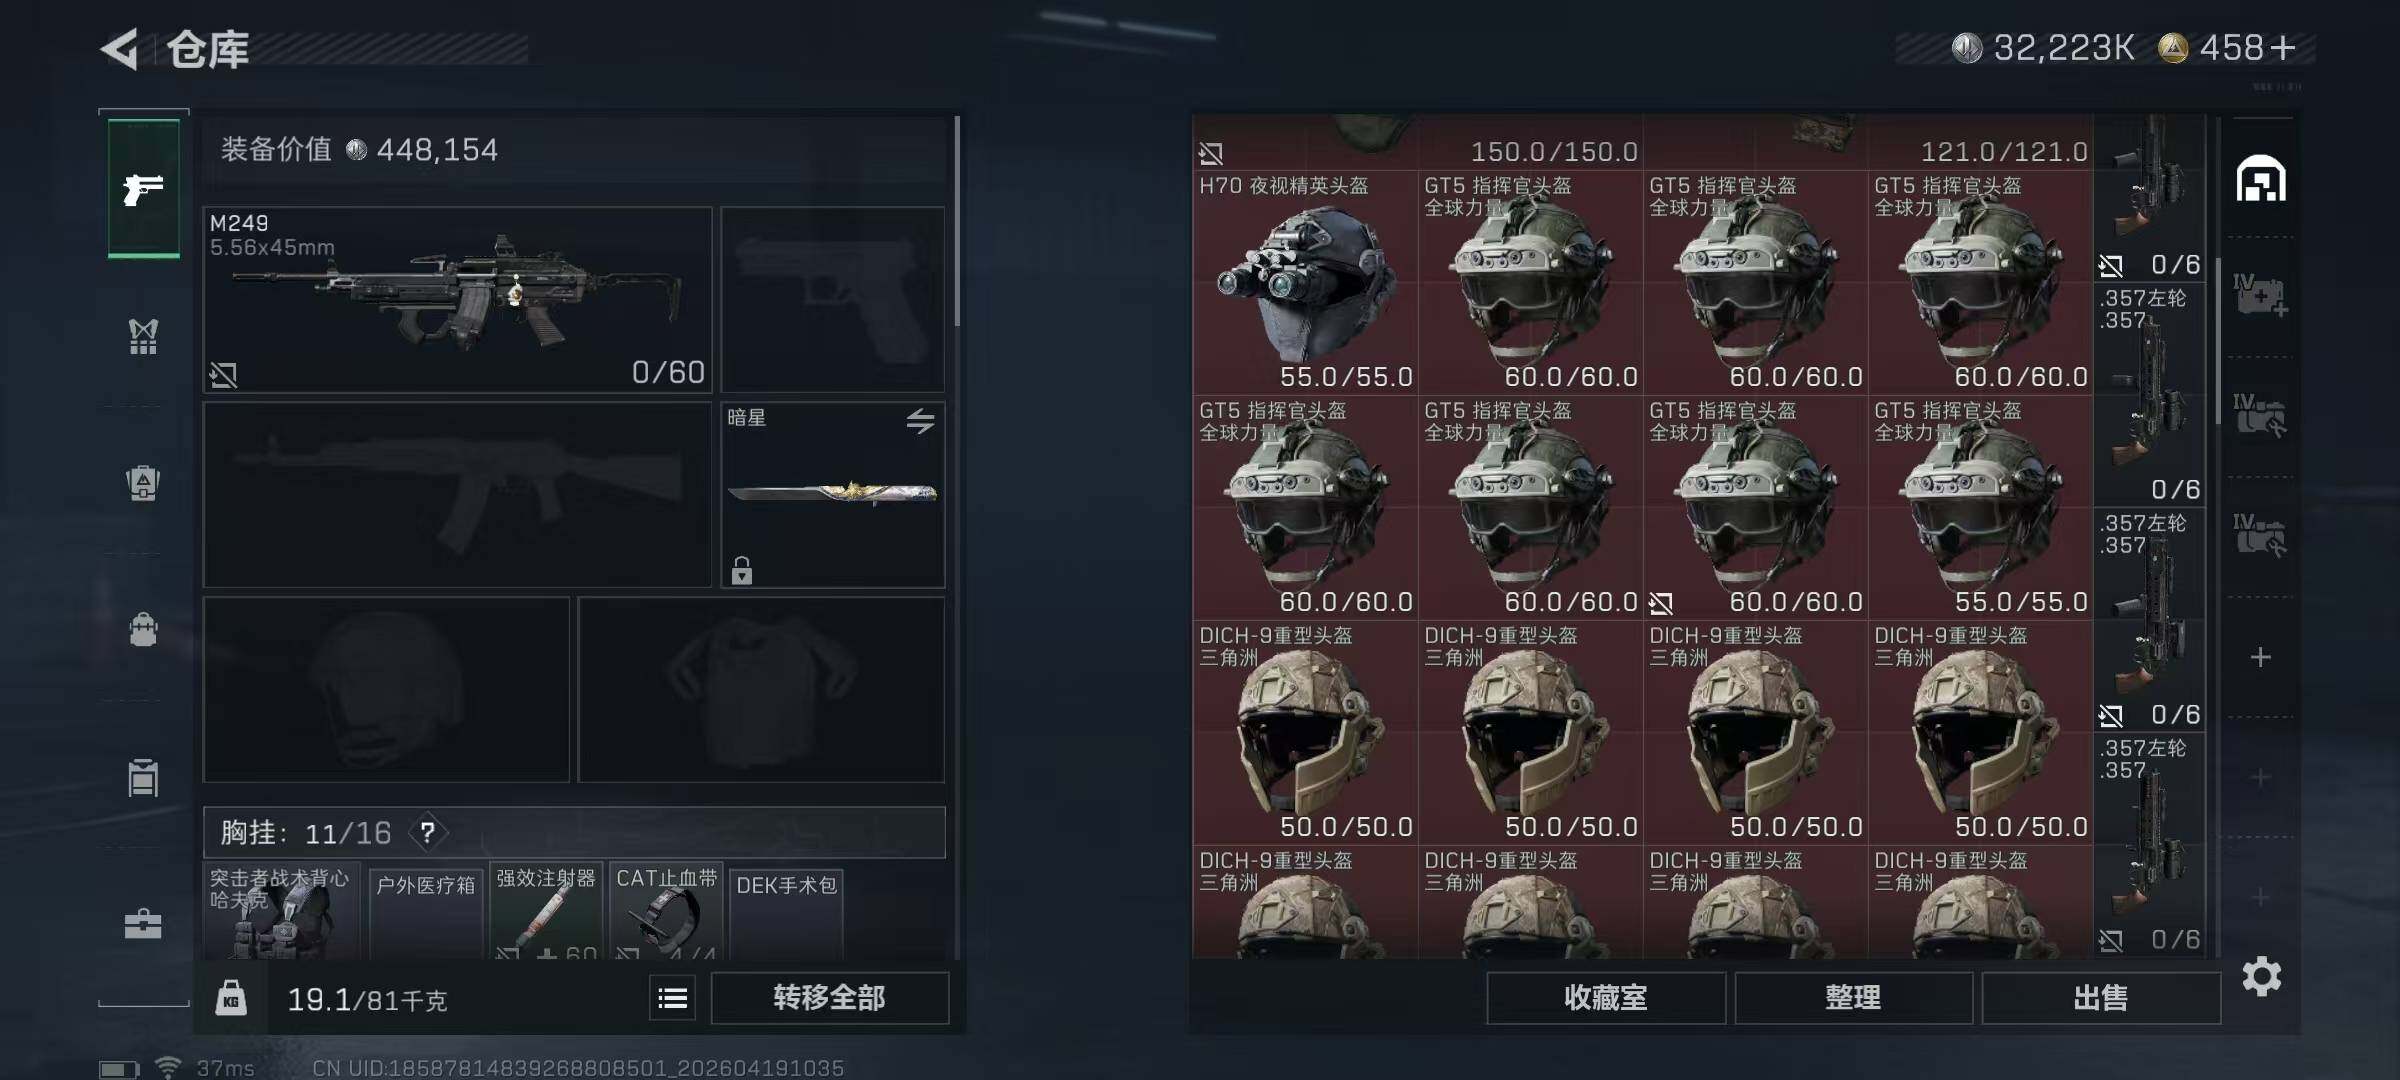Select the H70 夜视精英头盔 helmet
Screen dimensions: 2400x1080
(1305, 282)
